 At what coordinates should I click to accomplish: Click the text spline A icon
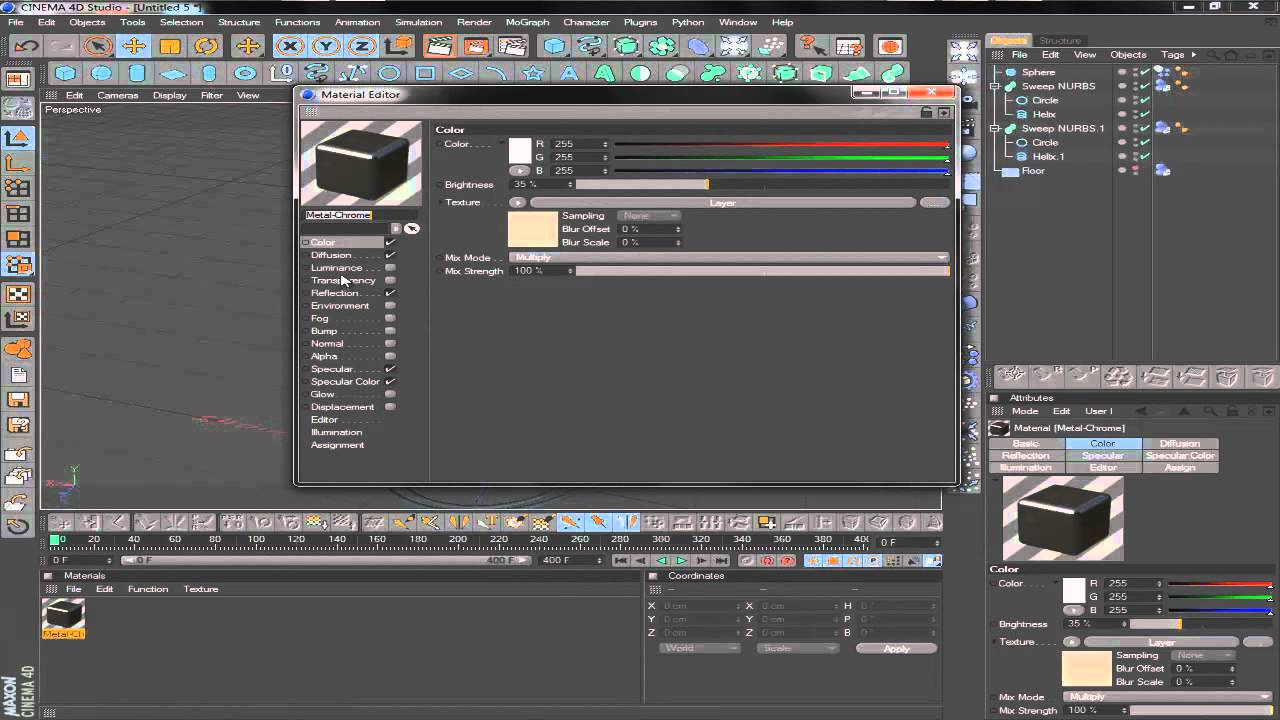pos(569,73)
